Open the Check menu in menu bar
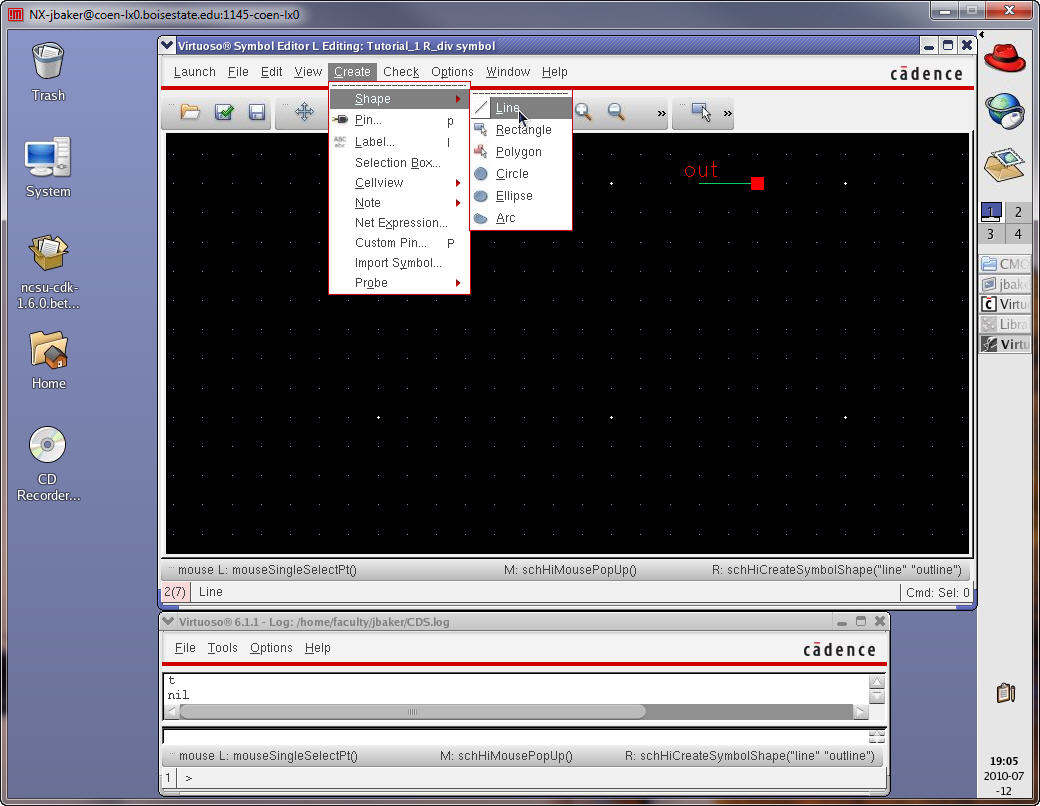This screenshot has width=1040, height=806. [x=401, y=72]
